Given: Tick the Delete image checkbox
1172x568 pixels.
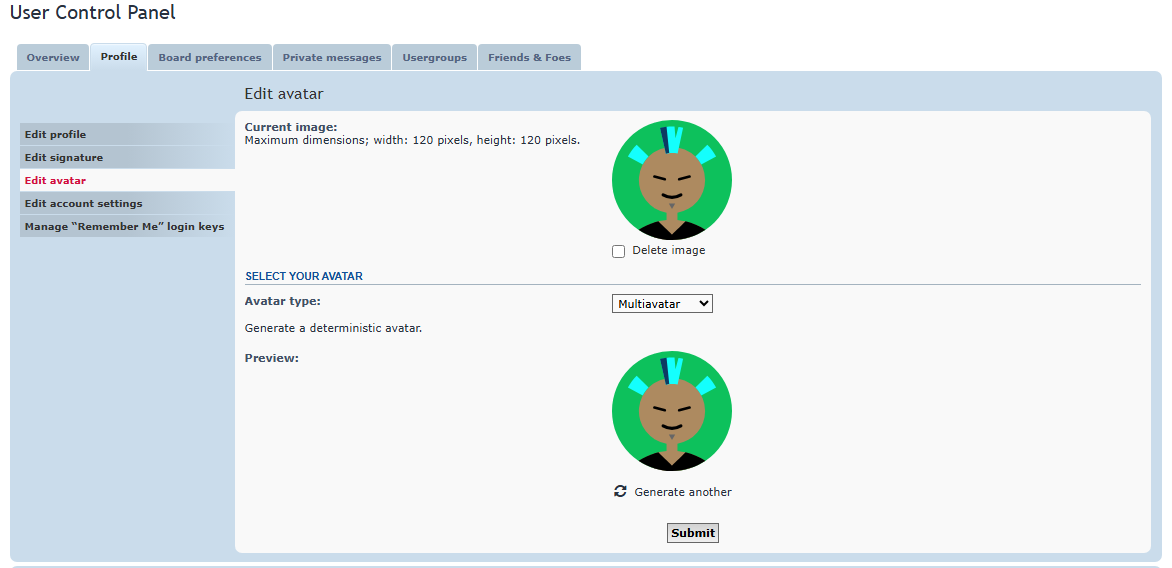Looking at the screenshot, I should (618, 251).
